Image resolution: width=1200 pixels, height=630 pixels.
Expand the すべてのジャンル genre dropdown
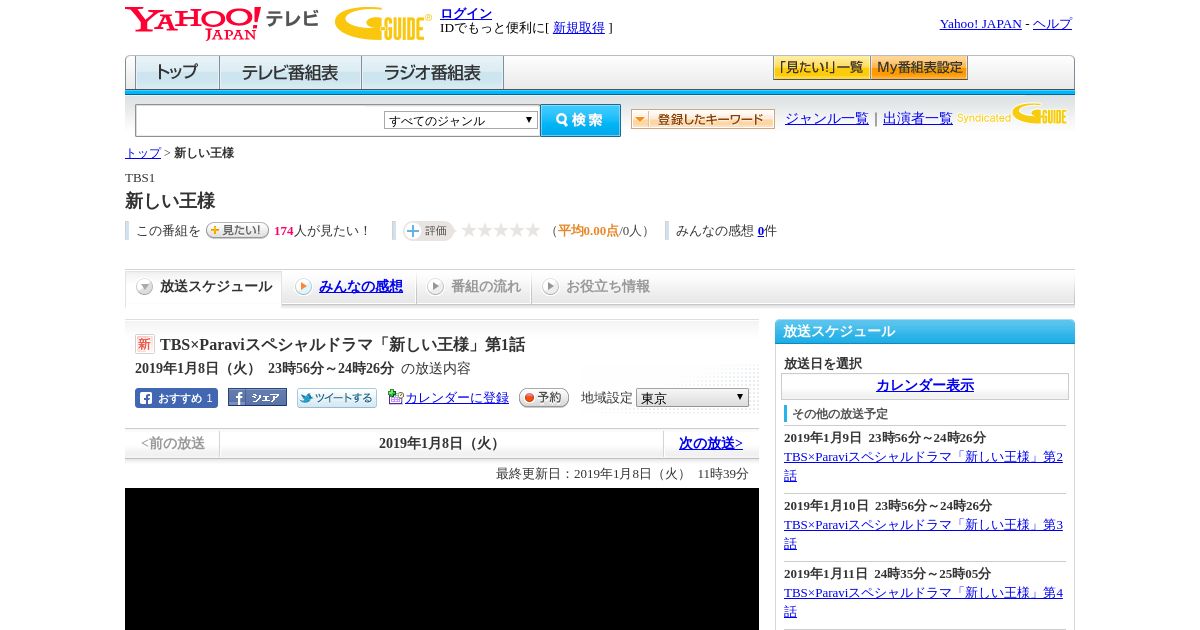[461, 120]
